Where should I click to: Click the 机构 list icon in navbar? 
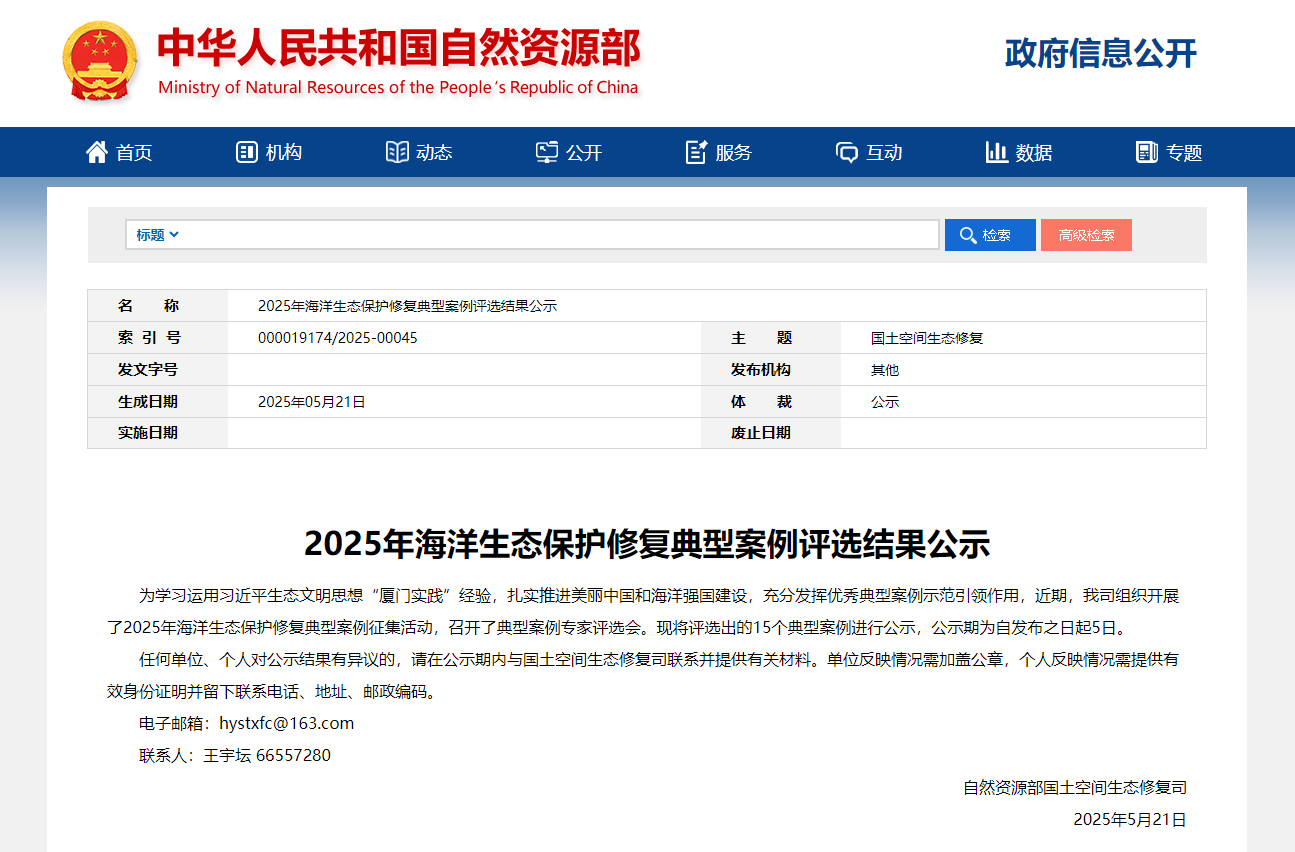(x=246, y=152)
